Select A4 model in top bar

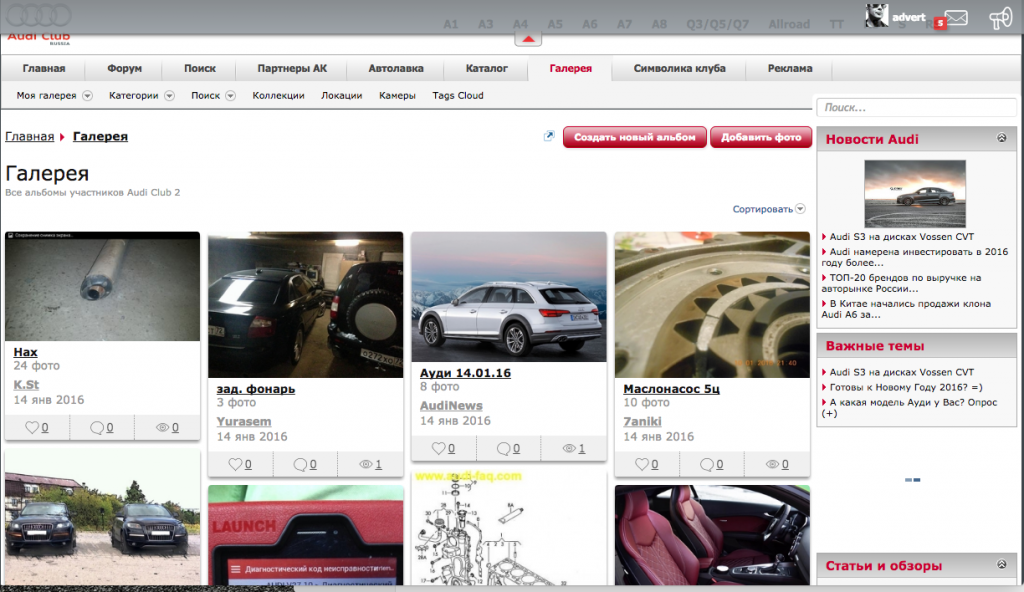(520, 24)
